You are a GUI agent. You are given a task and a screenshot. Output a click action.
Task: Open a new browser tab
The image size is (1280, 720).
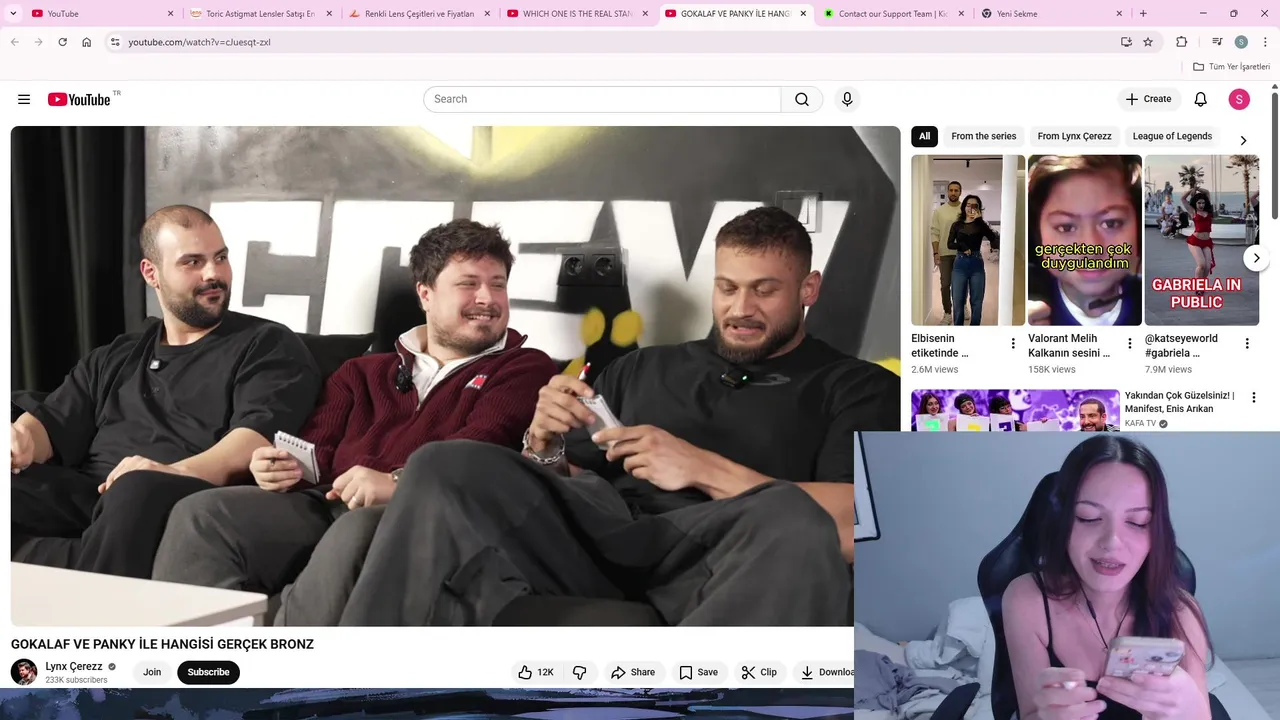pyautogui.click(x=1143, y=14)
